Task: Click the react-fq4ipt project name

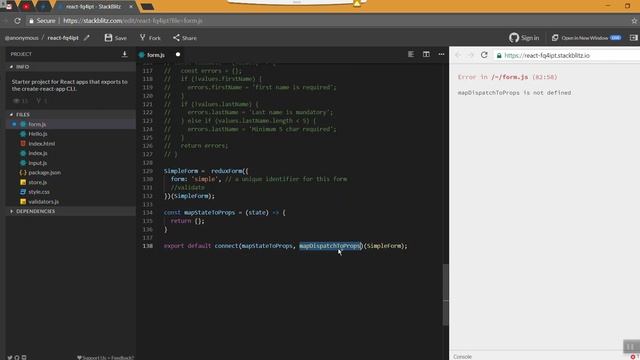Action: 63,38
